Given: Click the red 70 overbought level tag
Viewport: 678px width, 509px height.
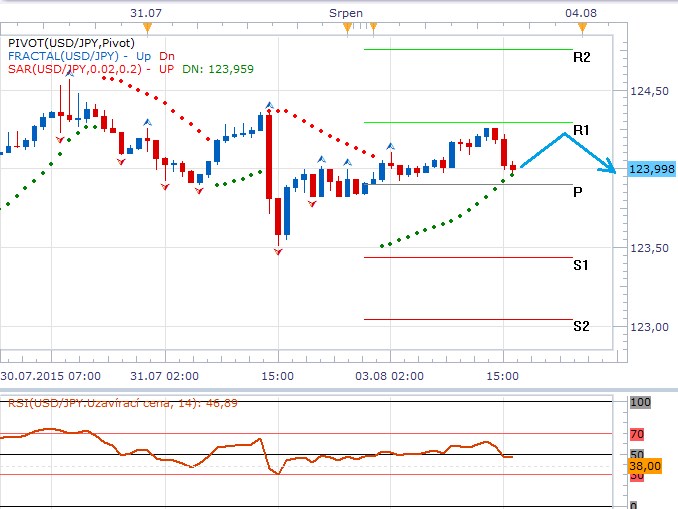Looking at the screenshot, I should (637, 435).
